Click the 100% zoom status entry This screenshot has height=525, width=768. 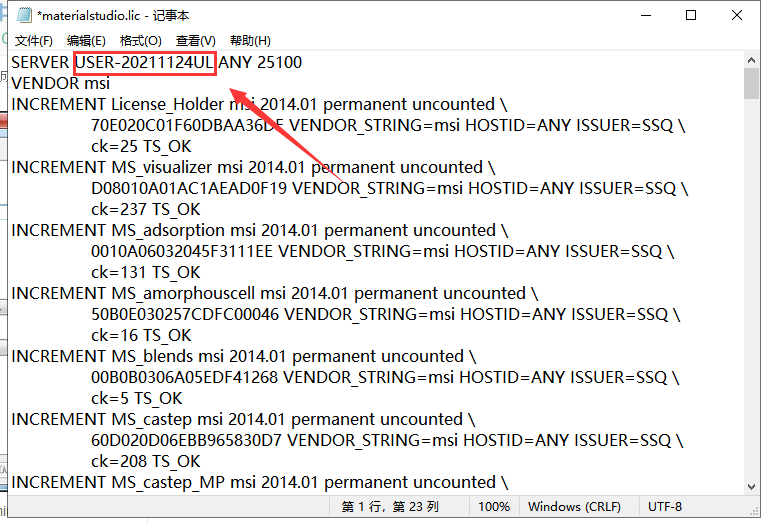pyautogui.click(x=494, y=507)
